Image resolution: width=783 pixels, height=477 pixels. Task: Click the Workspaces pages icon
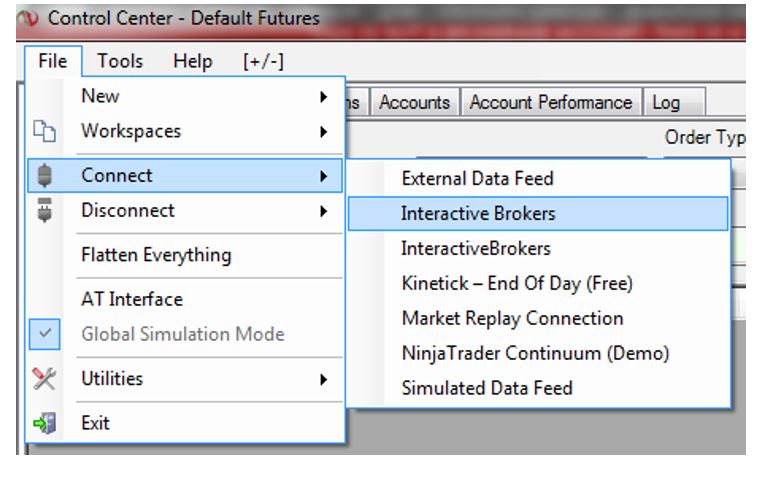tap(44, 131)
